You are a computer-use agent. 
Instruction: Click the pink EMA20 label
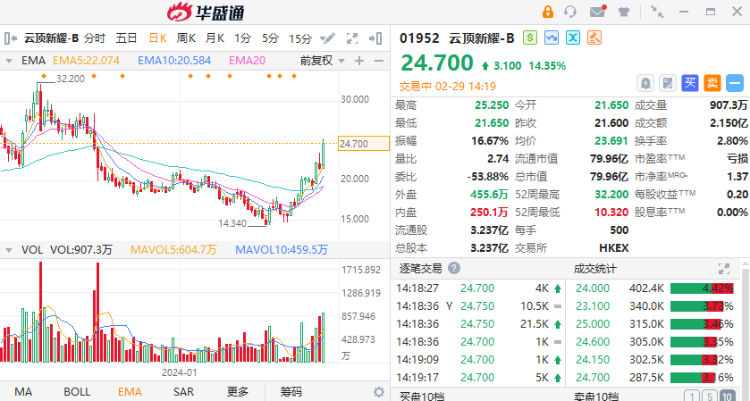(x=247, y=61)
